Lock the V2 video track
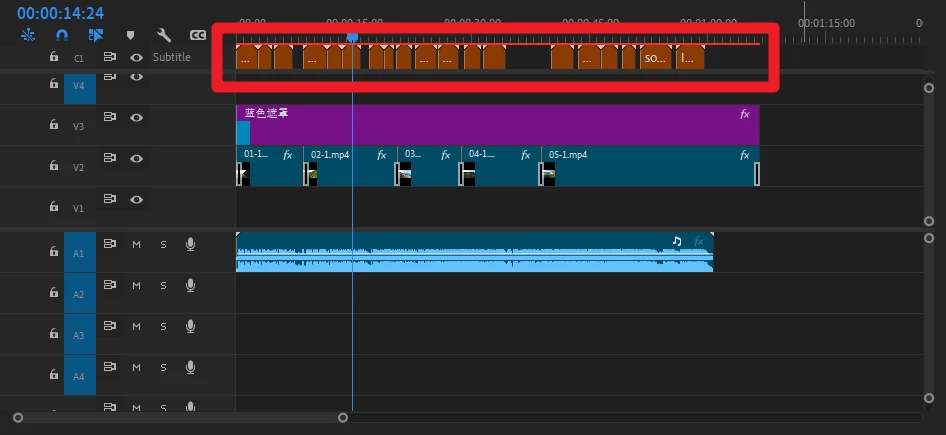The width and height of the screenshot is (946, 435). tap(54, 165)
